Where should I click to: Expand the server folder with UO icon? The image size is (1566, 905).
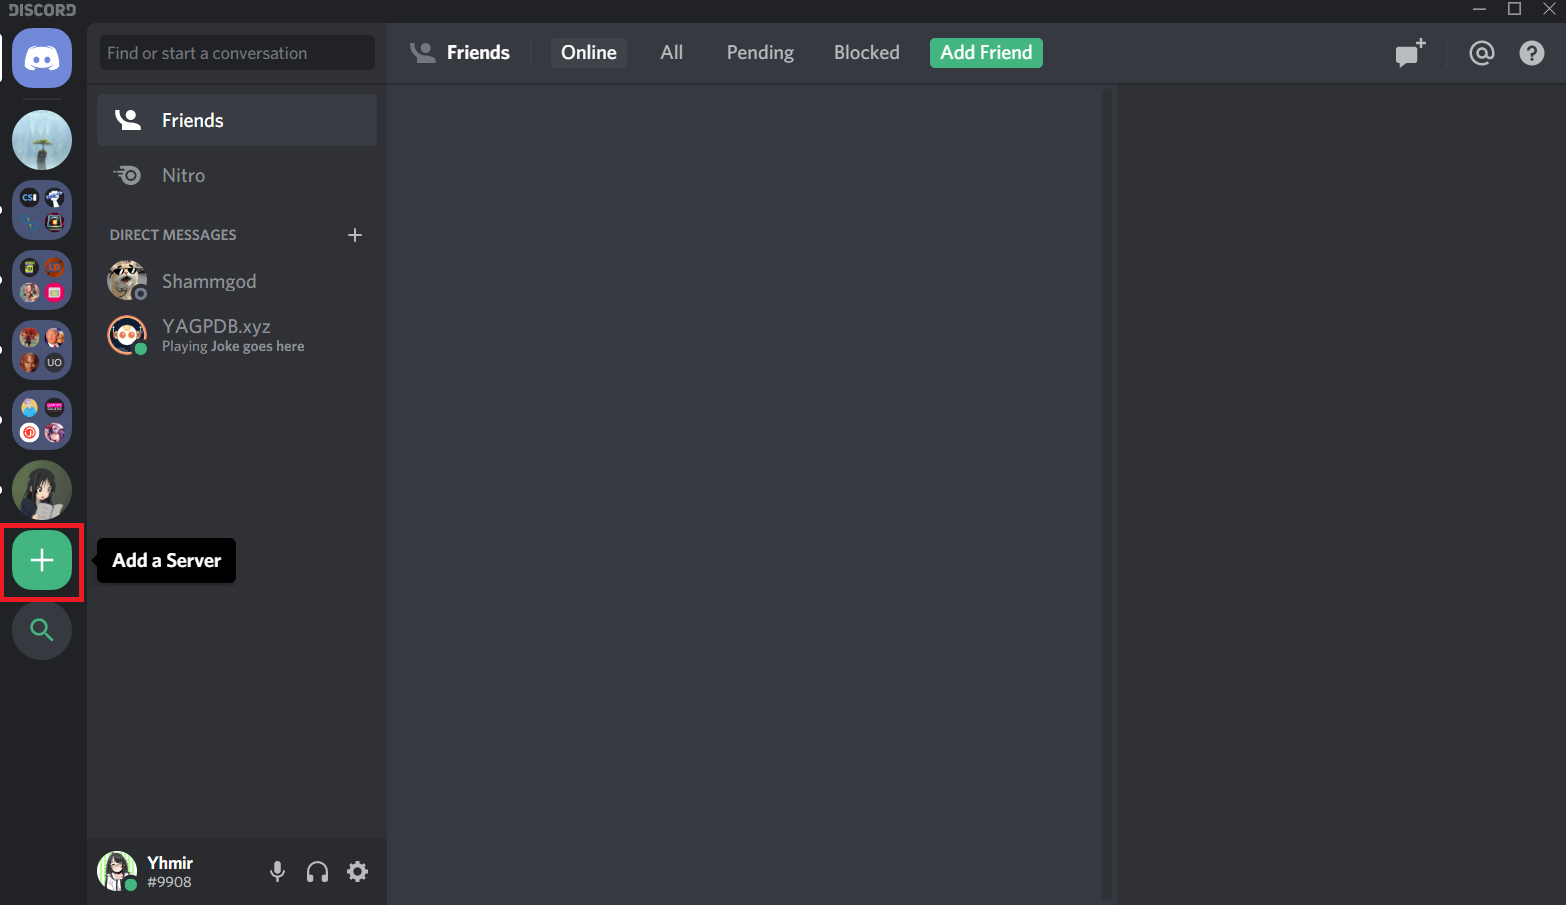(42, 350)
